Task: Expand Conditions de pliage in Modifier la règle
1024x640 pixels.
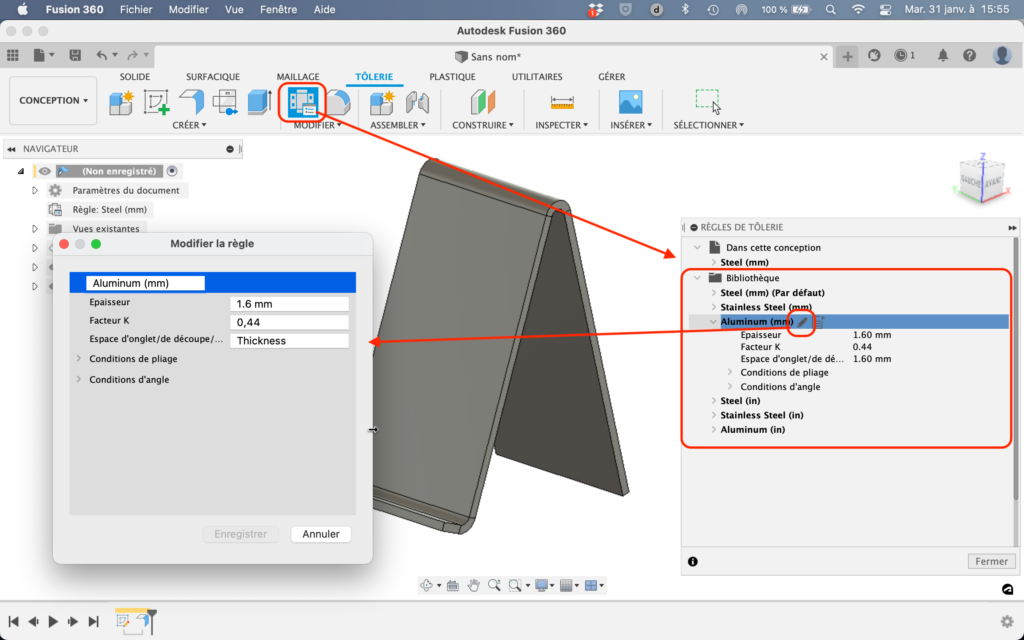Action: [x=79, y=359]
